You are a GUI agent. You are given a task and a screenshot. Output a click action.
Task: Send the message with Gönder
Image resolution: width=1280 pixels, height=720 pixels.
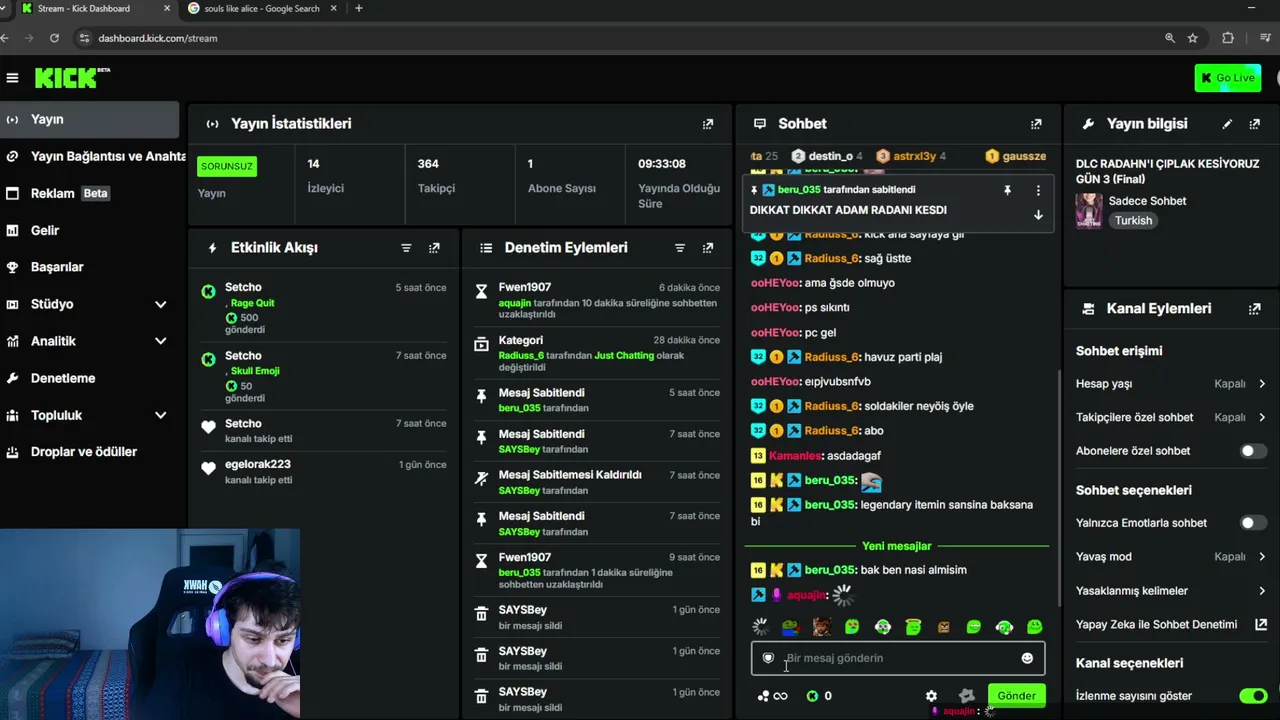tap(1016, 696)
